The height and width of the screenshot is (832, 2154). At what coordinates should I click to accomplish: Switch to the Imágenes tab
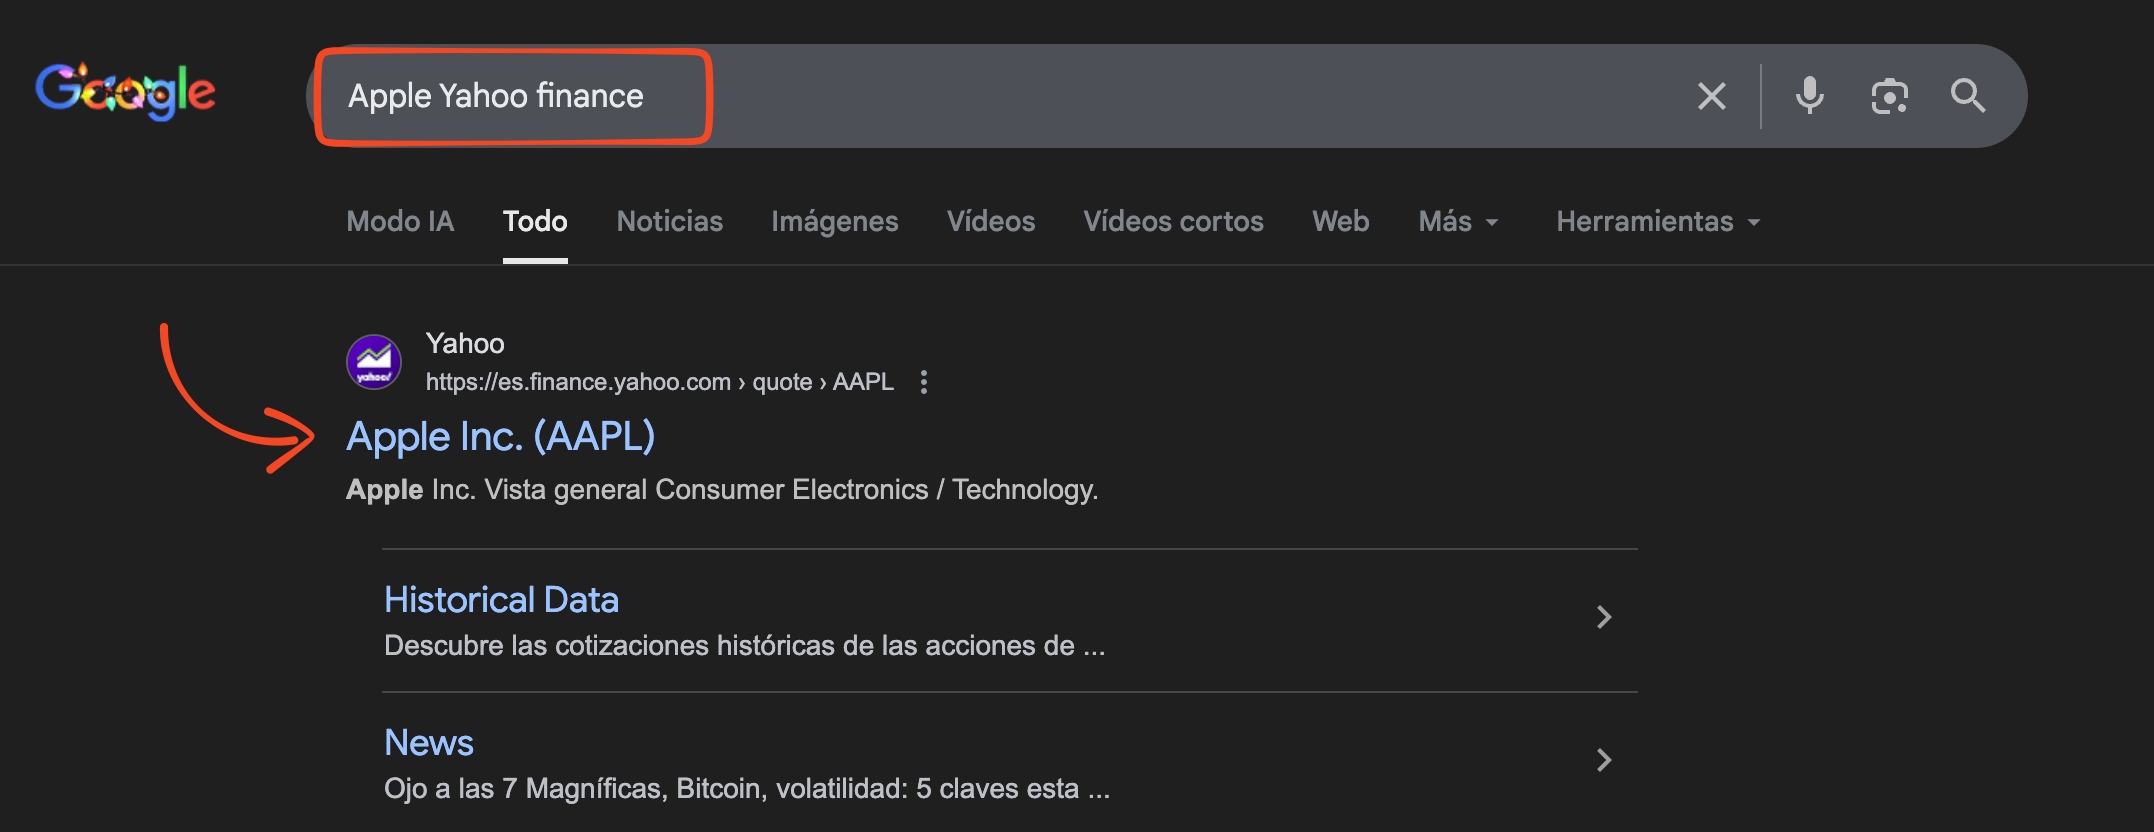834,221
